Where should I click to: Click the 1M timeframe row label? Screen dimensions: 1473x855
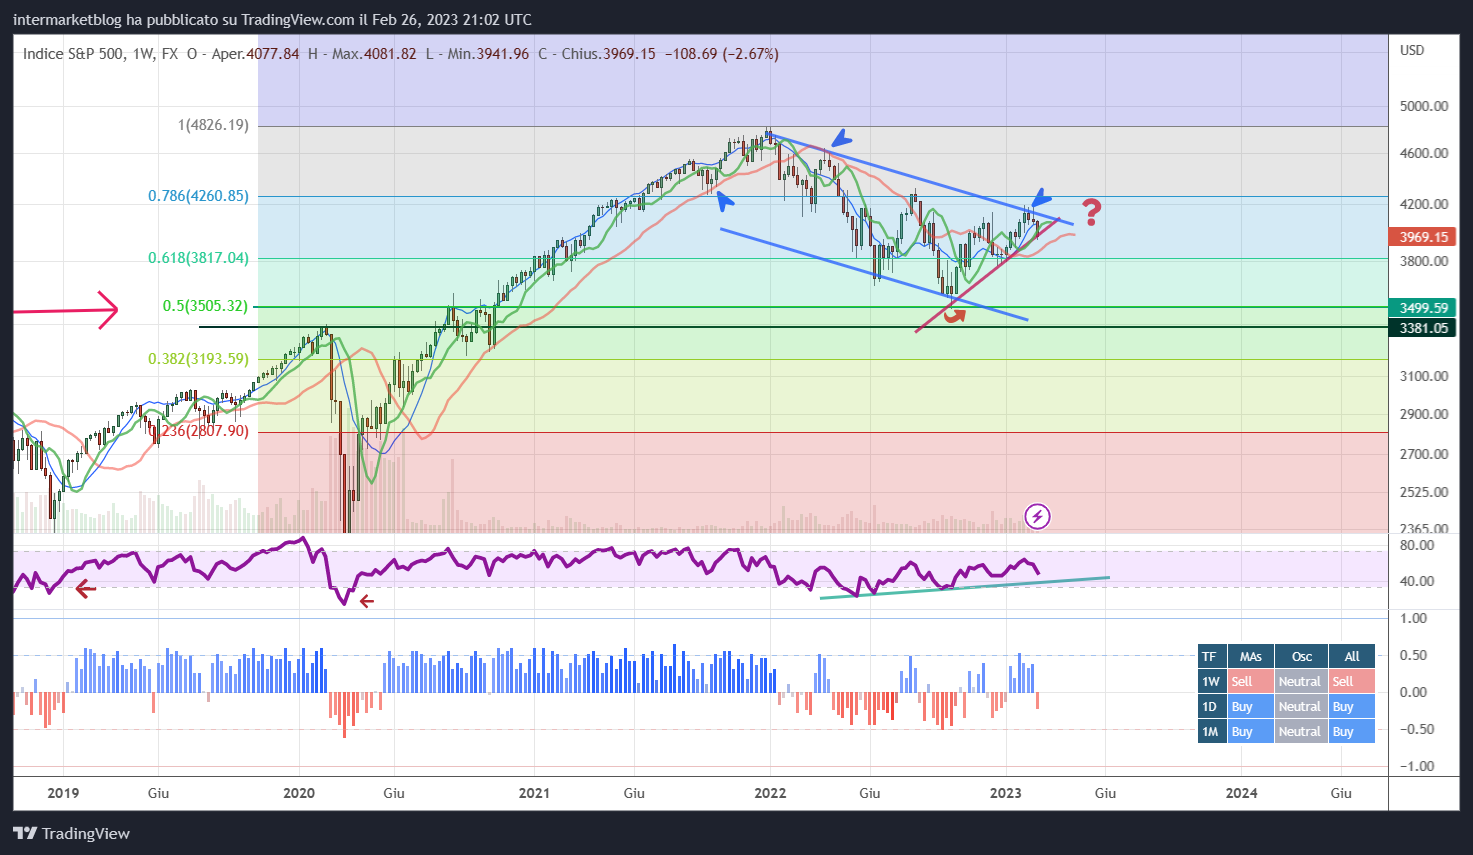click(1211, 731)
